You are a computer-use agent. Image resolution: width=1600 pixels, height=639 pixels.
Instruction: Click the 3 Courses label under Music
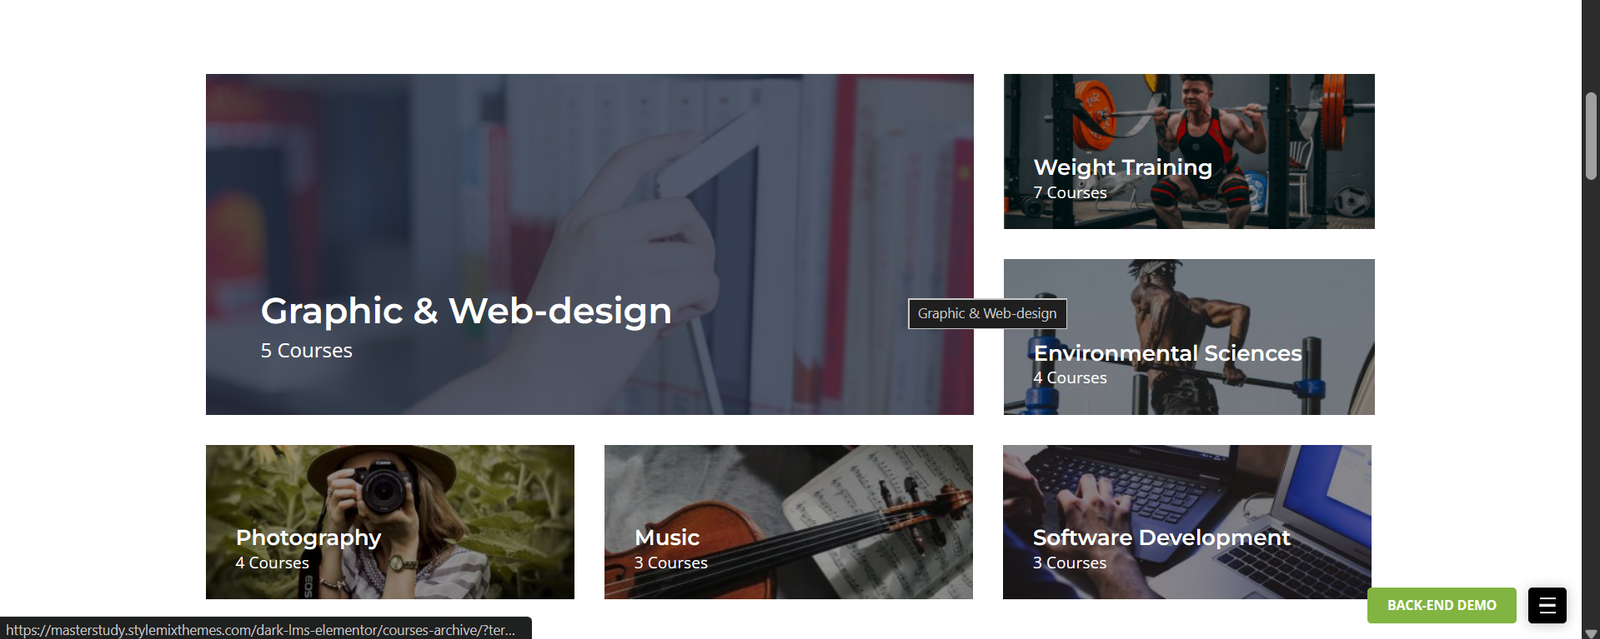(671, 563)
